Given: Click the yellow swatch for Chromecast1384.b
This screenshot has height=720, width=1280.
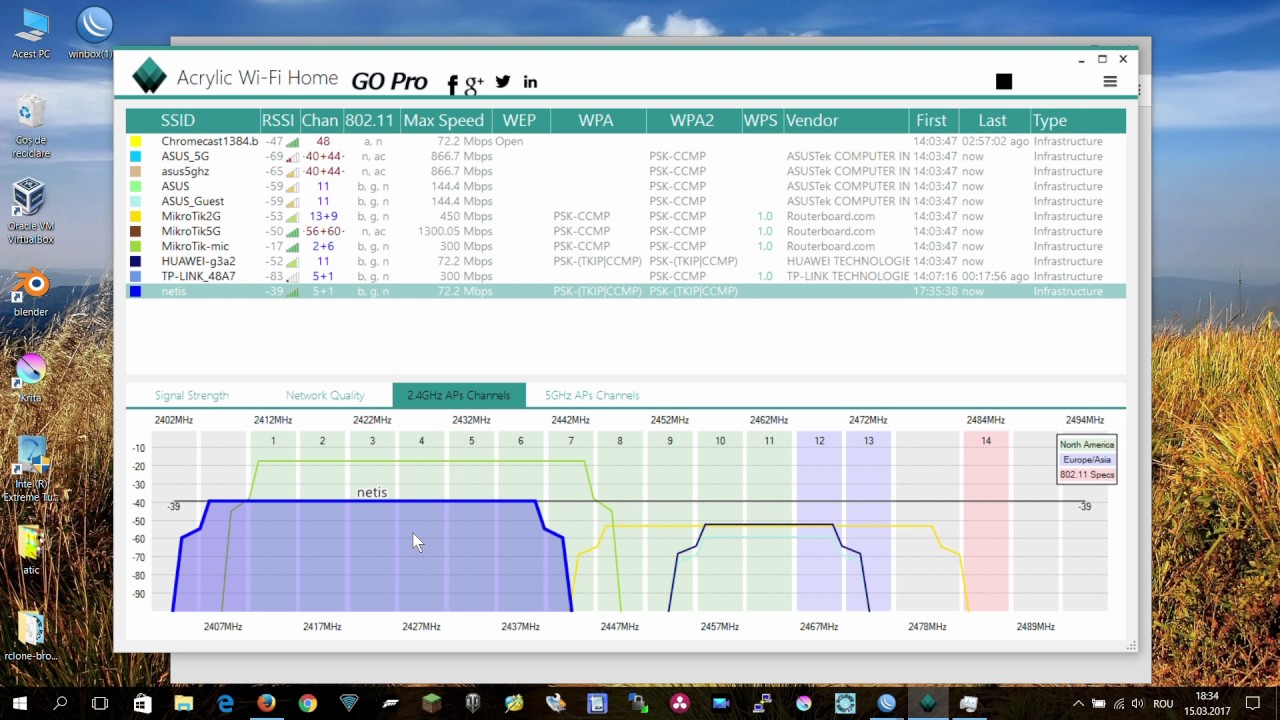Looking at the screenshot, I should [x=136, y=142].
